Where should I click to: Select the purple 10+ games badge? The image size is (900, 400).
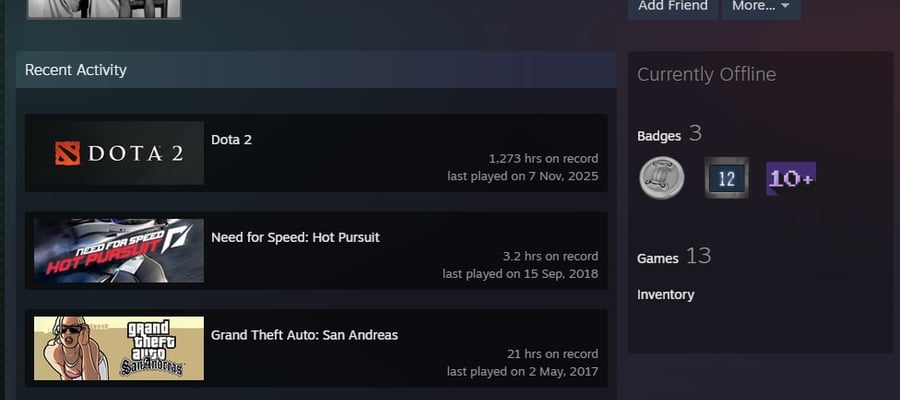(791, 178)
